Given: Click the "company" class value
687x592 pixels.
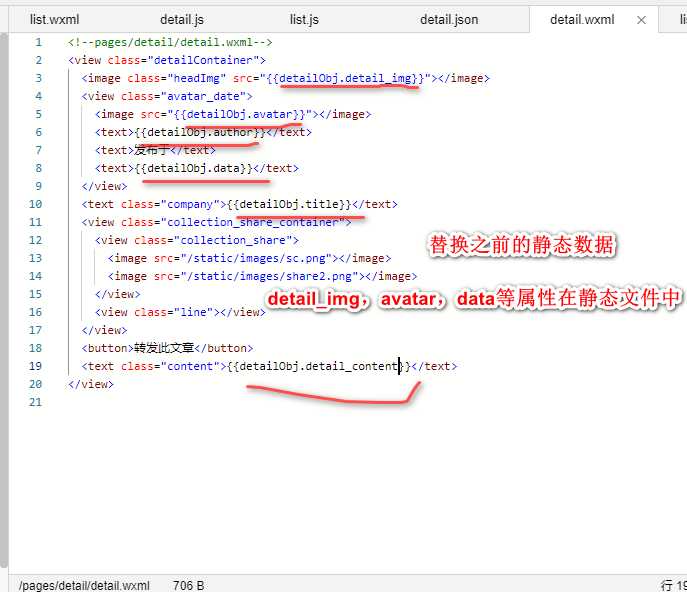Looking at the screenshot, I should 190,204.
